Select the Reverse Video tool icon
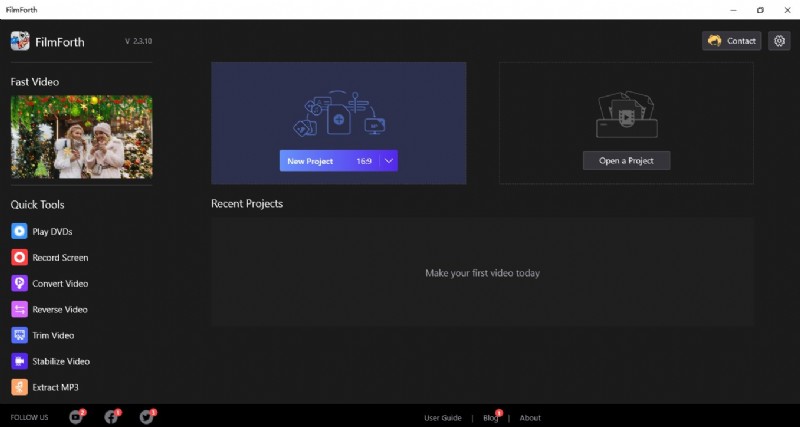800x427 pixels. click(x=19, y=309)
